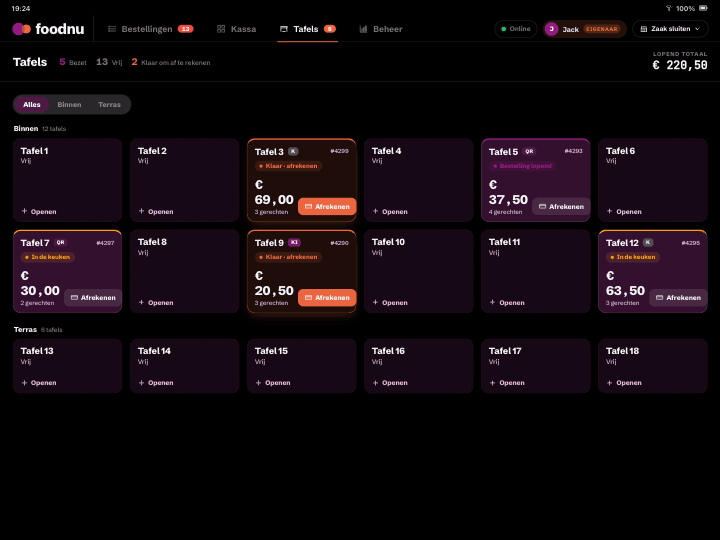The width and height of the screenshot is (720, 540).
Task: Click the QR badge on Tafel 5
Action: pos(529,151)
